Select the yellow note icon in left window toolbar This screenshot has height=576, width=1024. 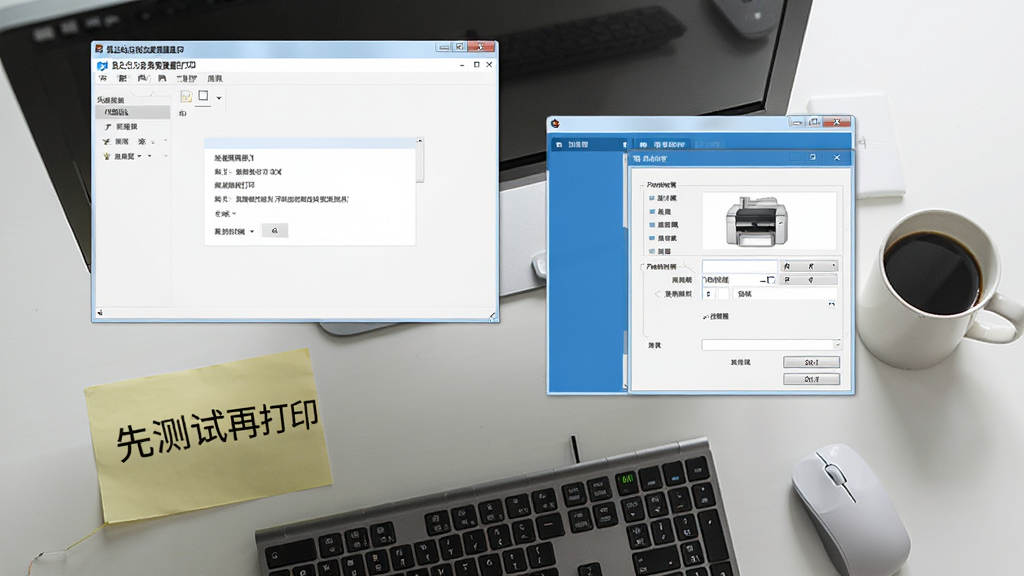click(x=186, y=97)
